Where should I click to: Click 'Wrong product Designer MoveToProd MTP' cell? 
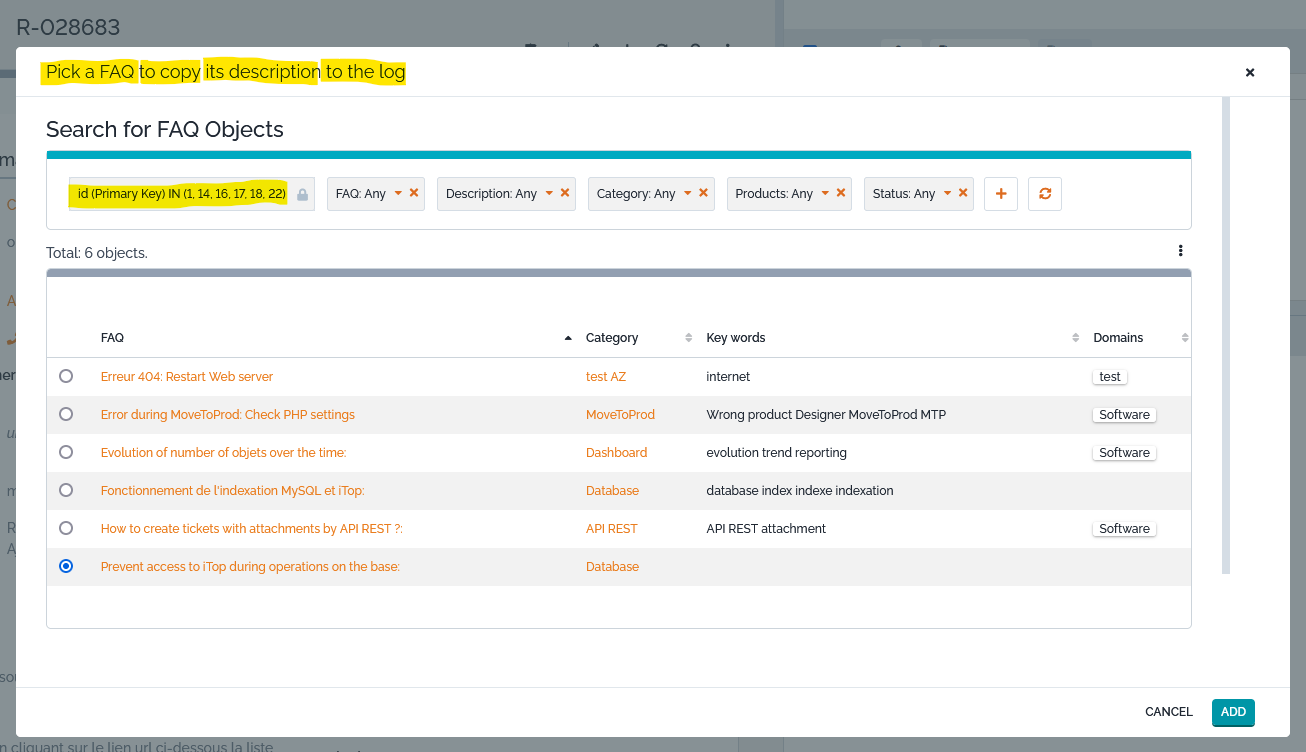[x=826, y=415]
